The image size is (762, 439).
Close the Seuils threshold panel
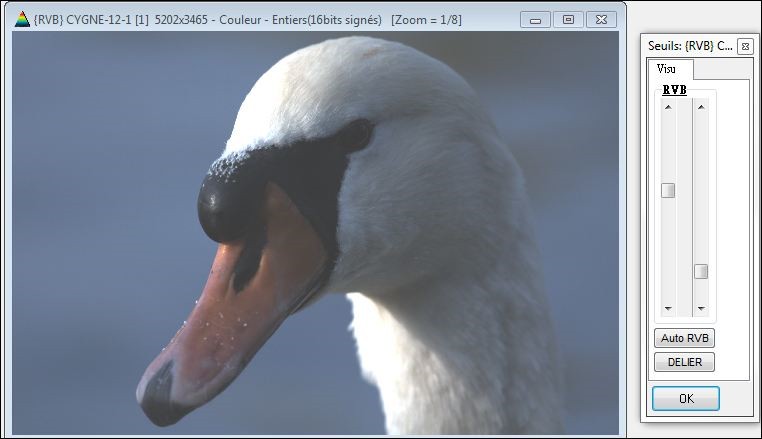point(744,46)
